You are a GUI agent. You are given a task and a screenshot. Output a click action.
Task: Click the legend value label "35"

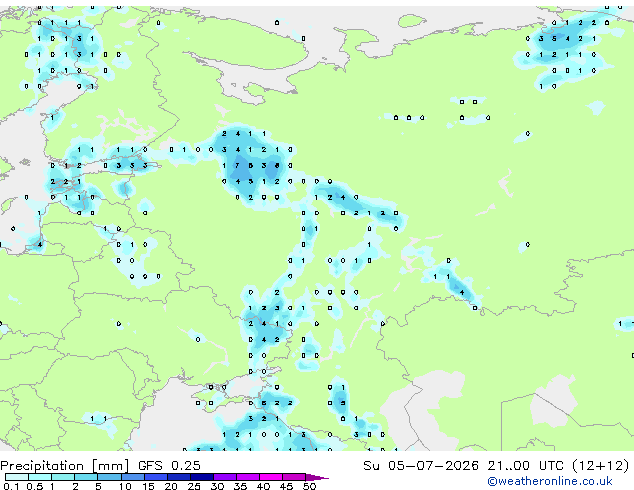(x=240, y=486)
